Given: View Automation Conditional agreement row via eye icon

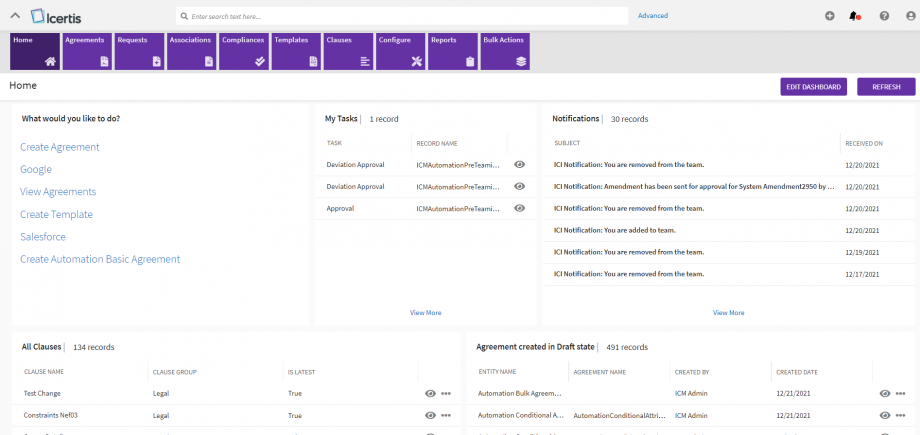Looking at the screenshot, I should (x=885, y=415).
